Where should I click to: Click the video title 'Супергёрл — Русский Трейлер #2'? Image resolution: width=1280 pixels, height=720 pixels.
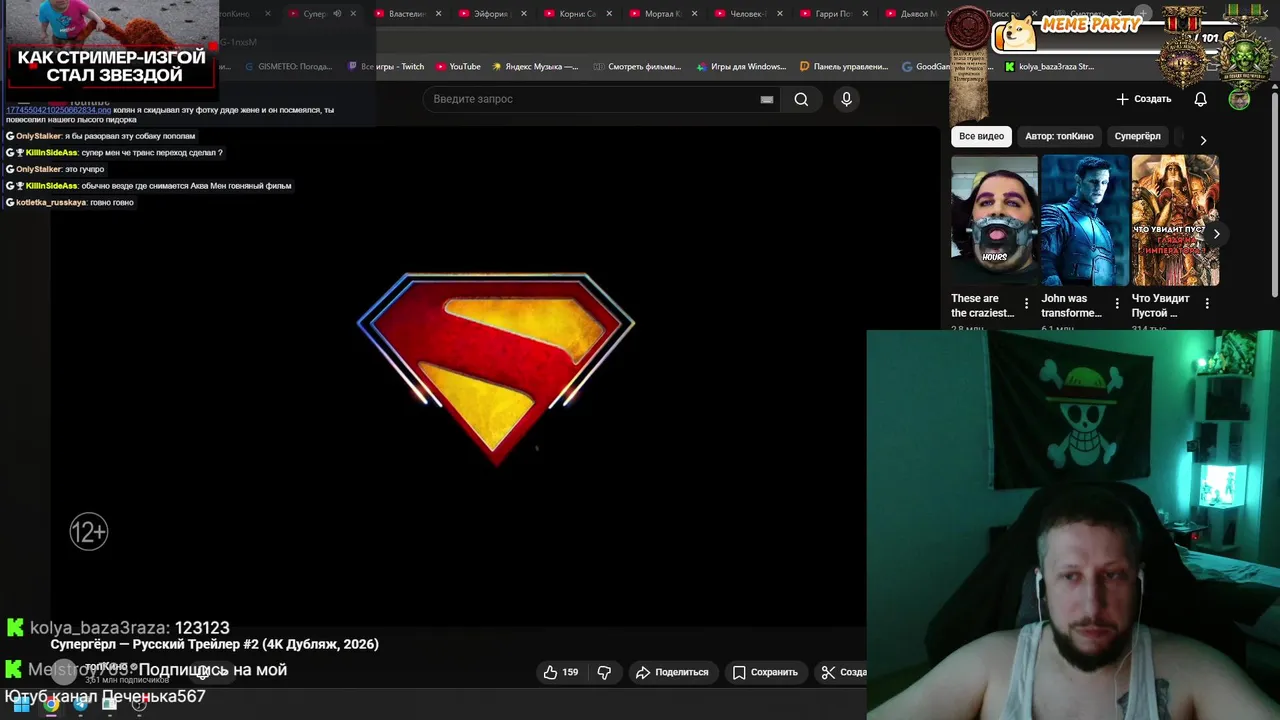pyautogui.click(x=215, y=644)
